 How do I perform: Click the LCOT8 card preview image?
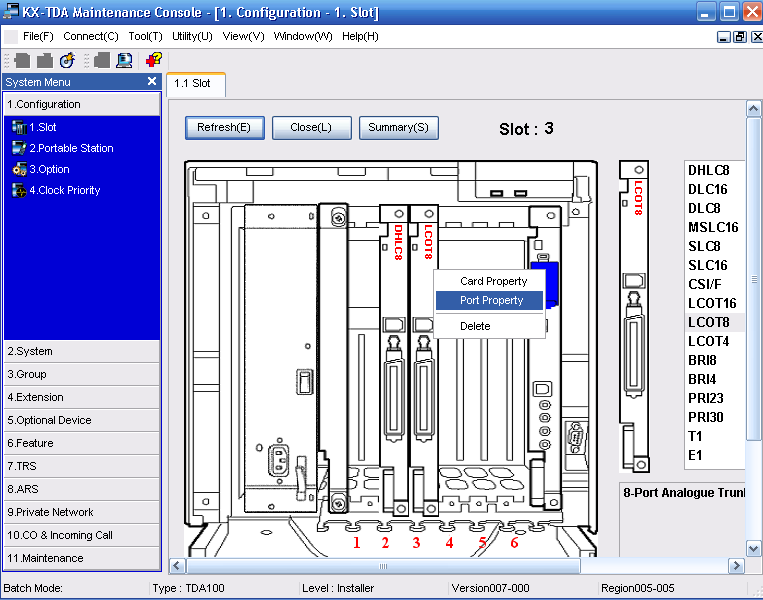(x=634, y=316)
